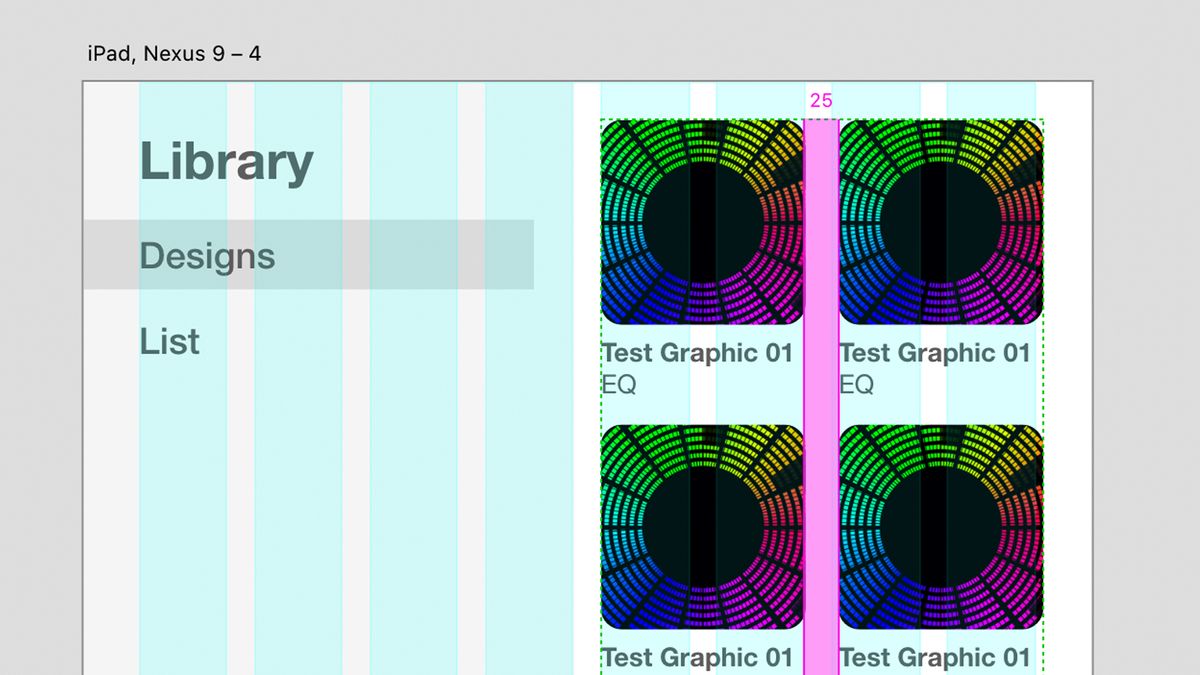Select the bottom-right circular spectrum icon
This screenshot has height=675, width=1200.
940,525
